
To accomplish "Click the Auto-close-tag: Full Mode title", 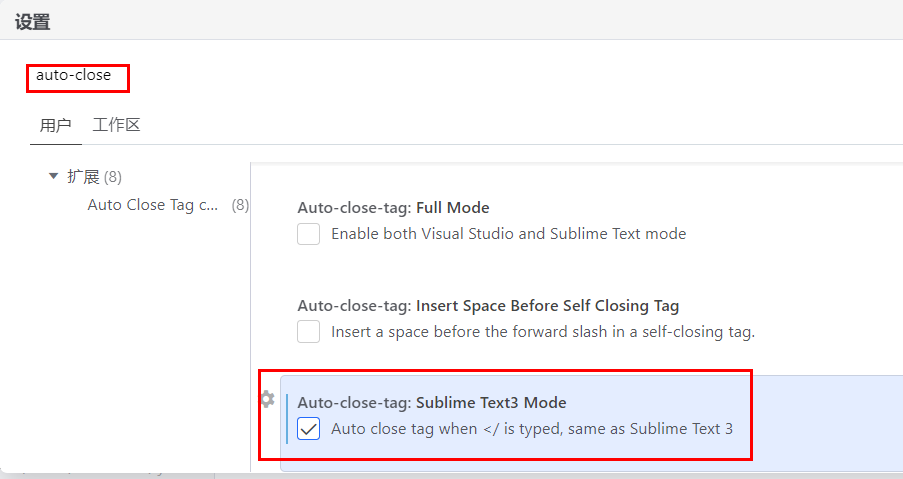I will [393, 208].
